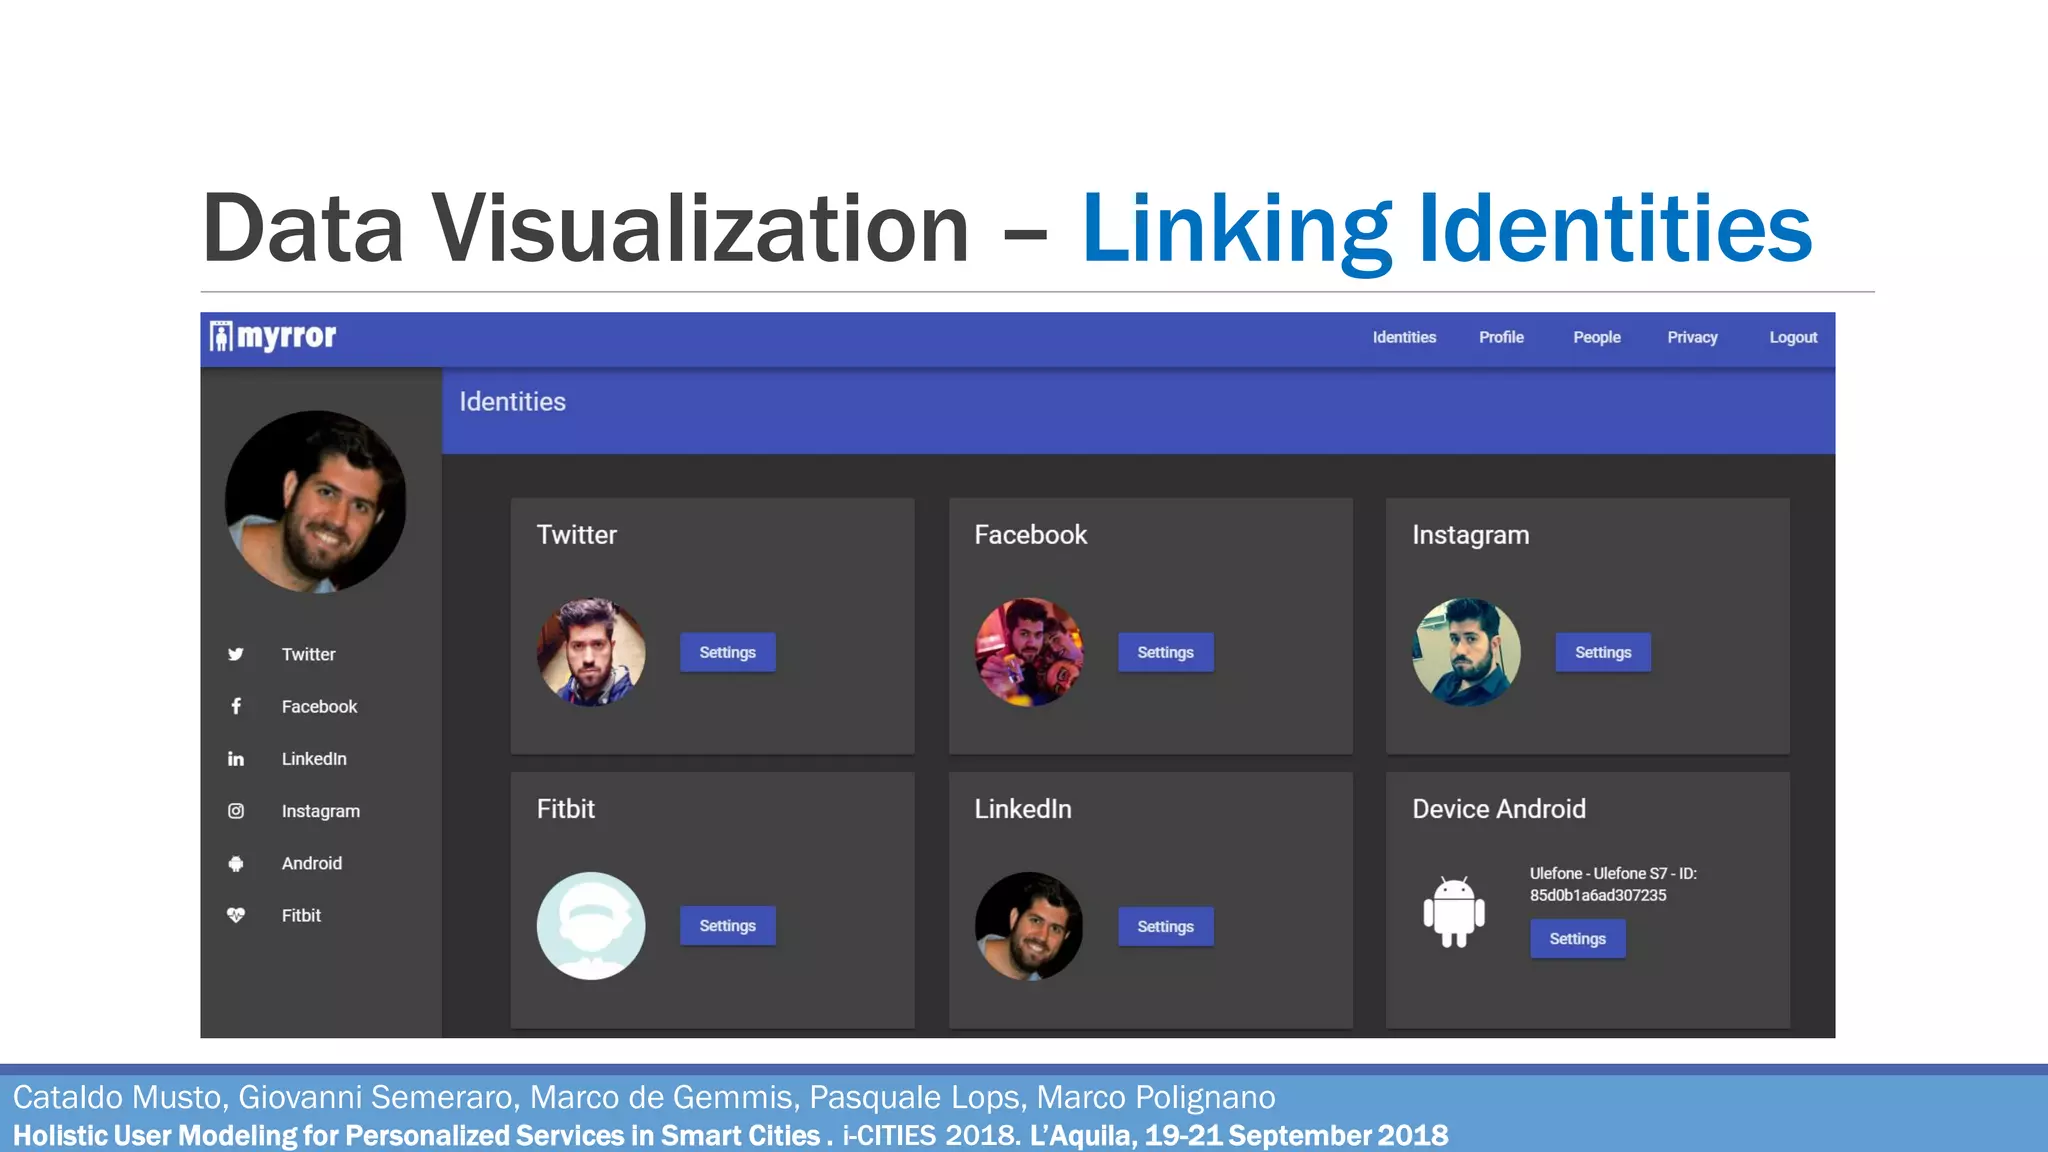Click the Instagram camera icon in sidebar
The height and width of the screenshot is (1152, 2048).
236,811
